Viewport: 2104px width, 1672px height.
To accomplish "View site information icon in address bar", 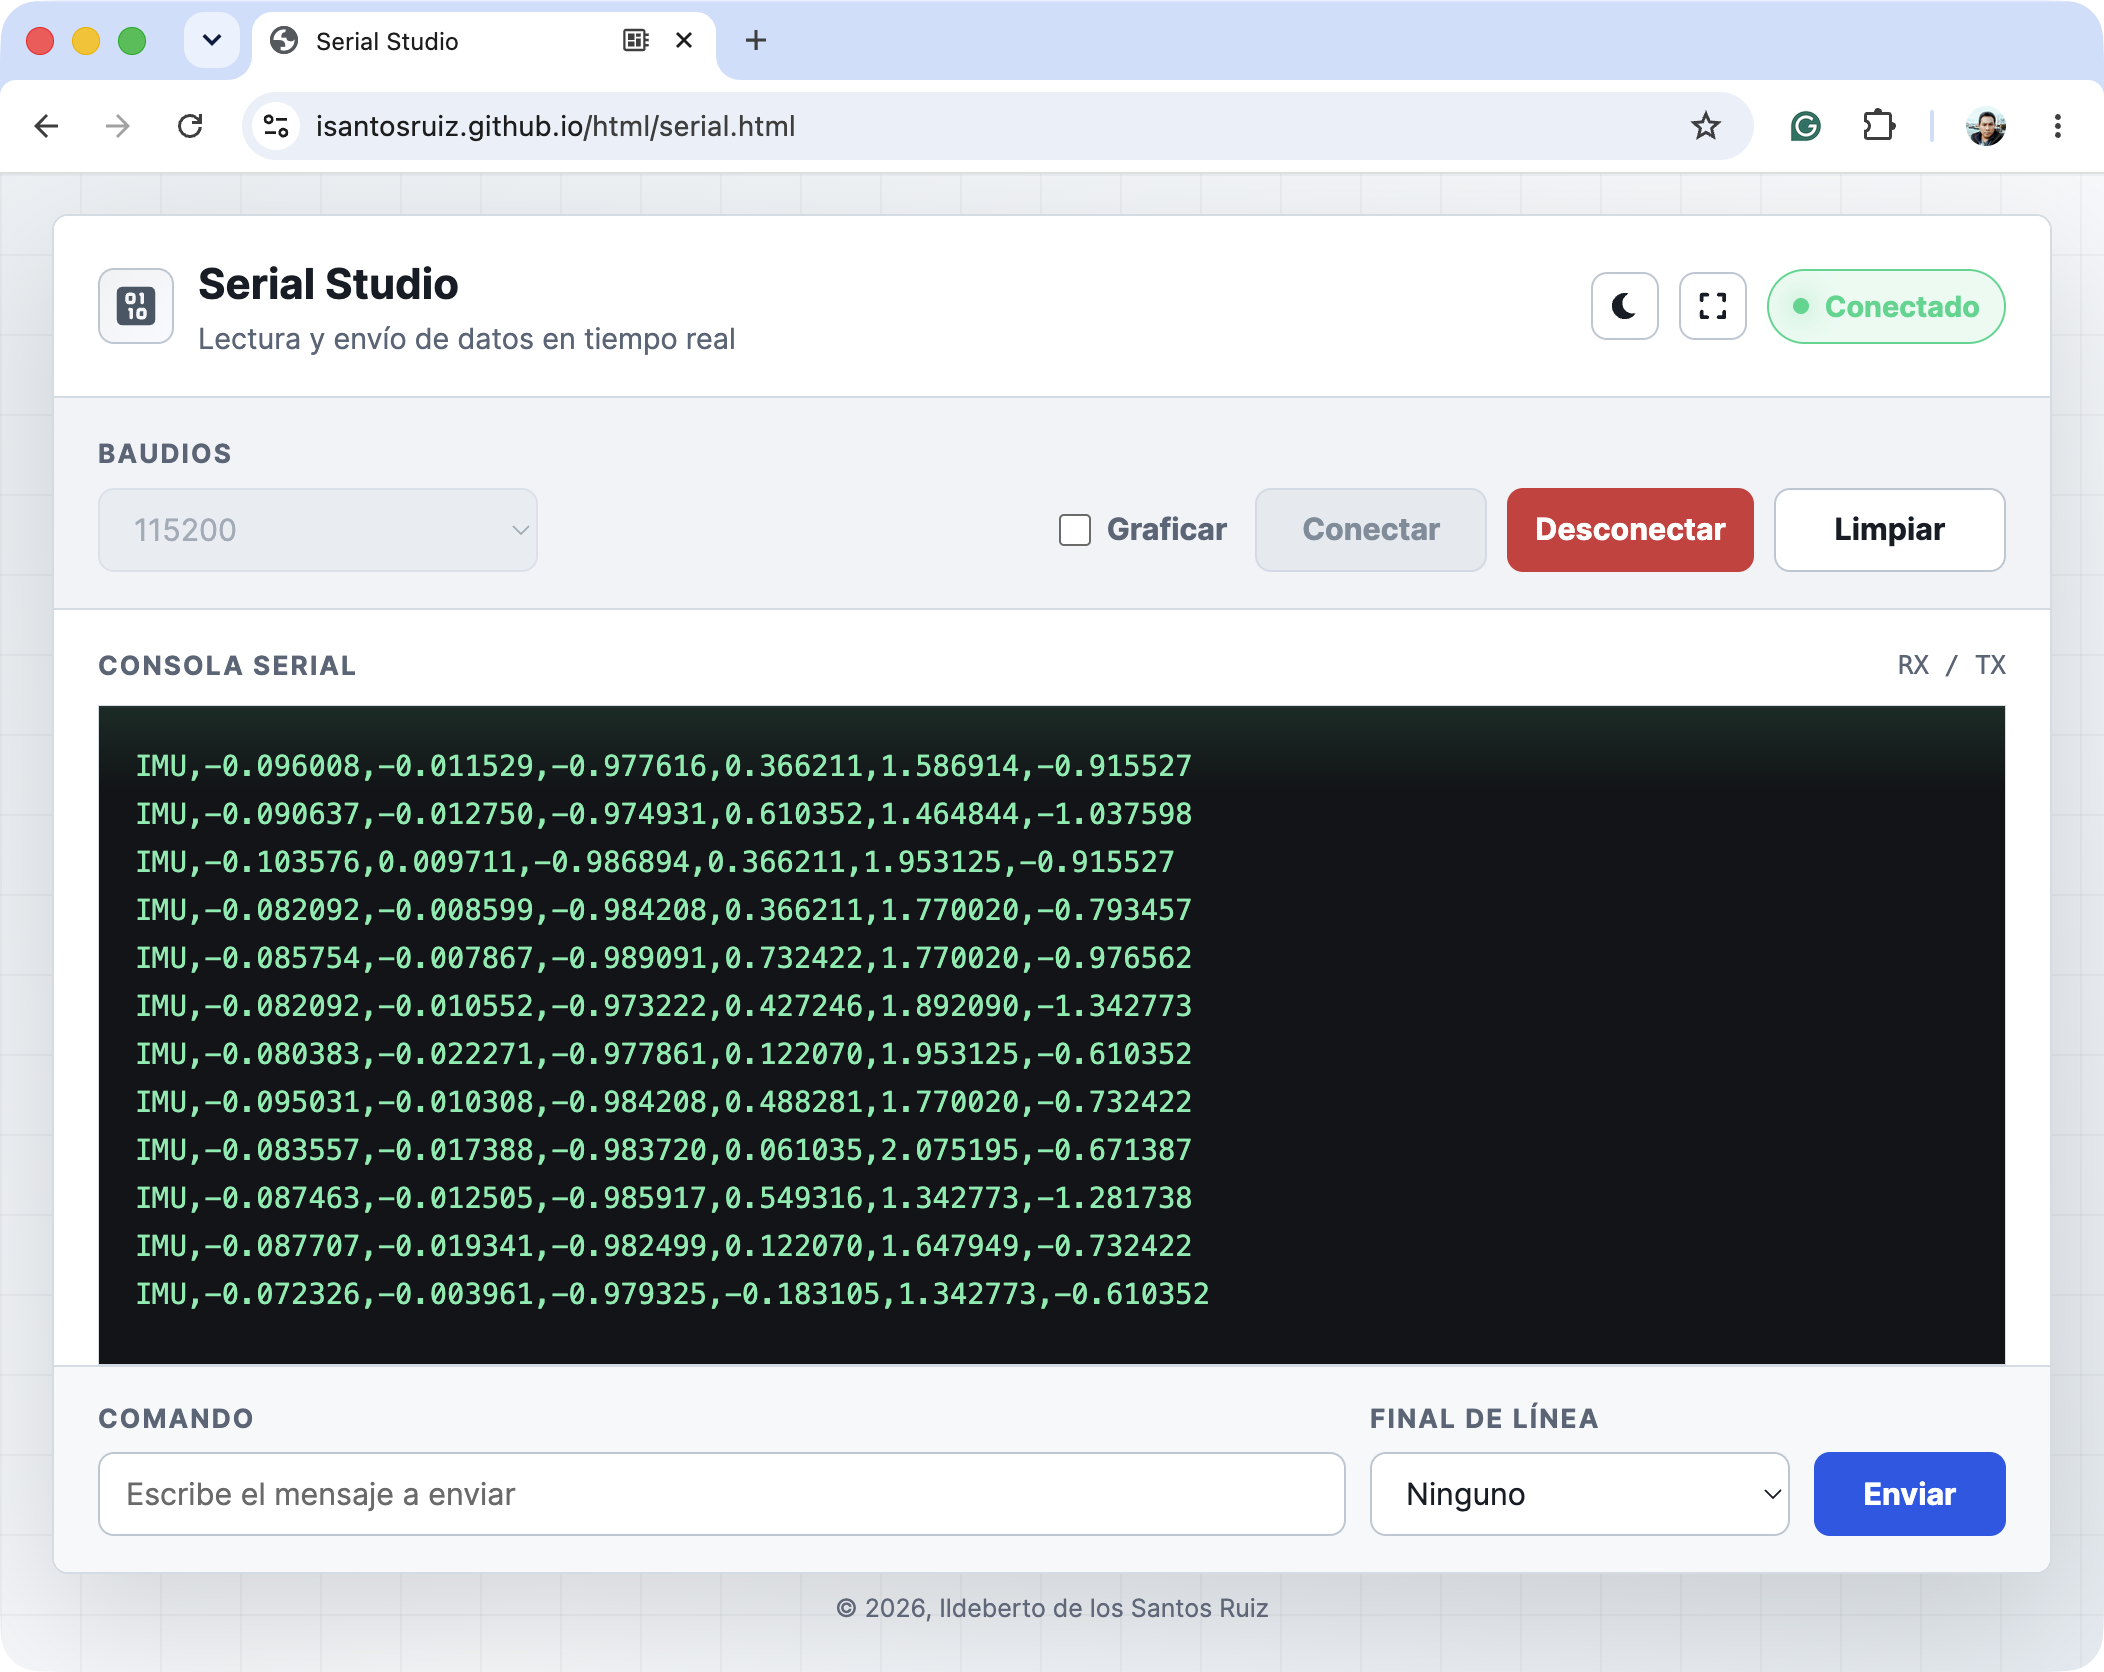I will pyautogui.click(x=276, y=126).
